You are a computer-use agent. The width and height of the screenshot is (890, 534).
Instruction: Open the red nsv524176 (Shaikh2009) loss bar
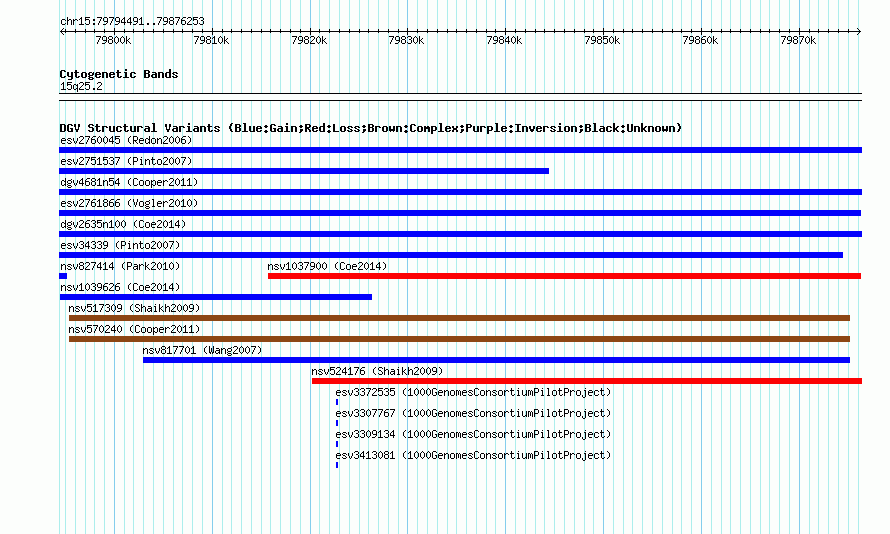coord(586,381)
